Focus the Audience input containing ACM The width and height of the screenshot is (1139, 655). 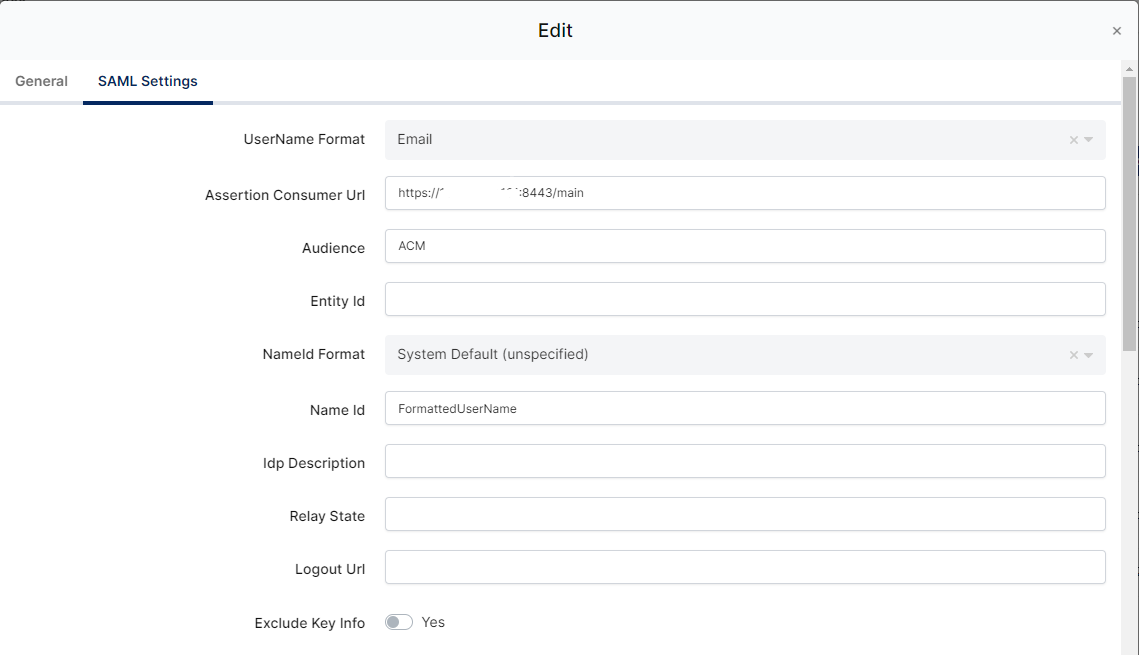click(x=744, y=246)
